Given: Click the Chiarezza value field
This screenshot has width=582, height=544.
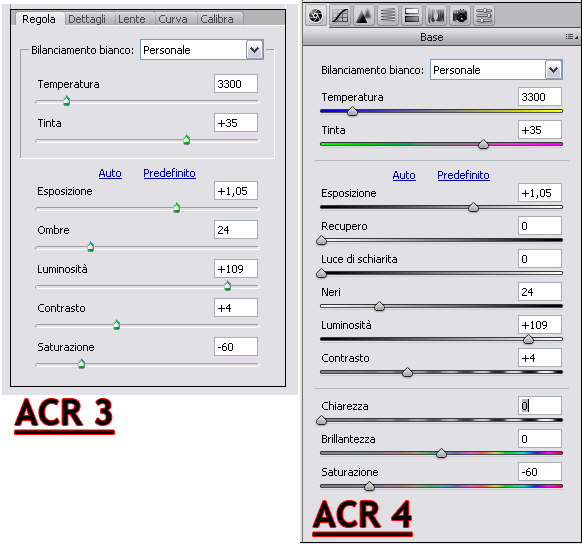Looking at the screenshot, I should click(x=540, y=406).
